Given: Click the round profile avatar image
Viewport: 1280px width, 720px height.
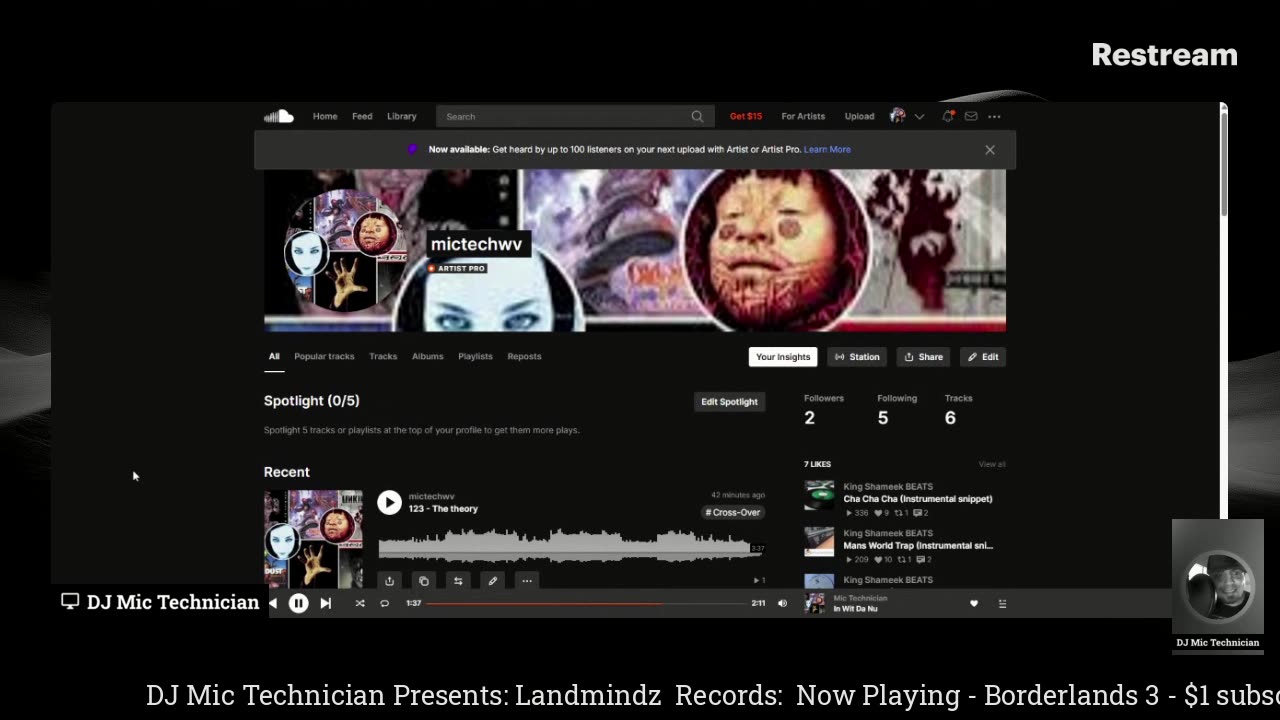Looking at the screenshot, I should tap(345, 250).
